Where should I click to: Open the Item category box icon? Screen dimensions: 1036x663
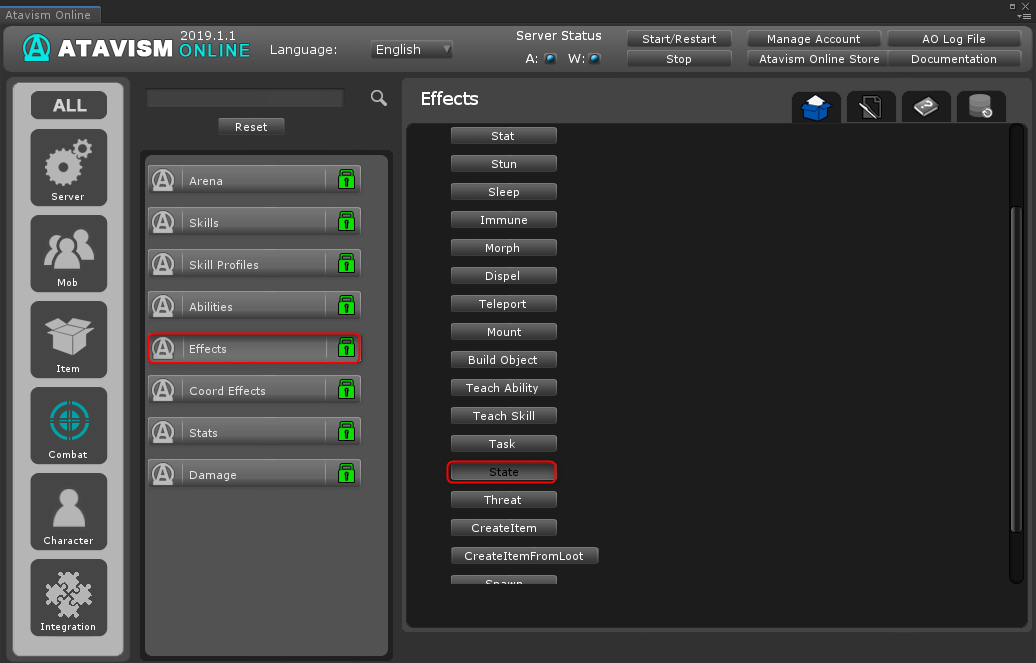[x=68, y=338]
